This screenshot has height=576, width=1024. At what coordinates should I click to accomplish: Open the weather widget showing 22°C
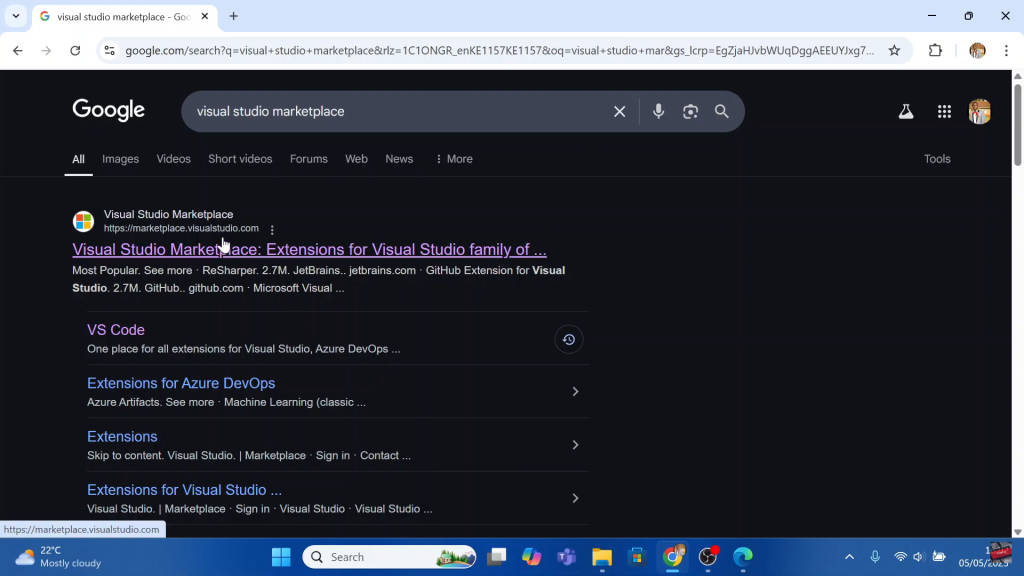[x=57, y=557]
